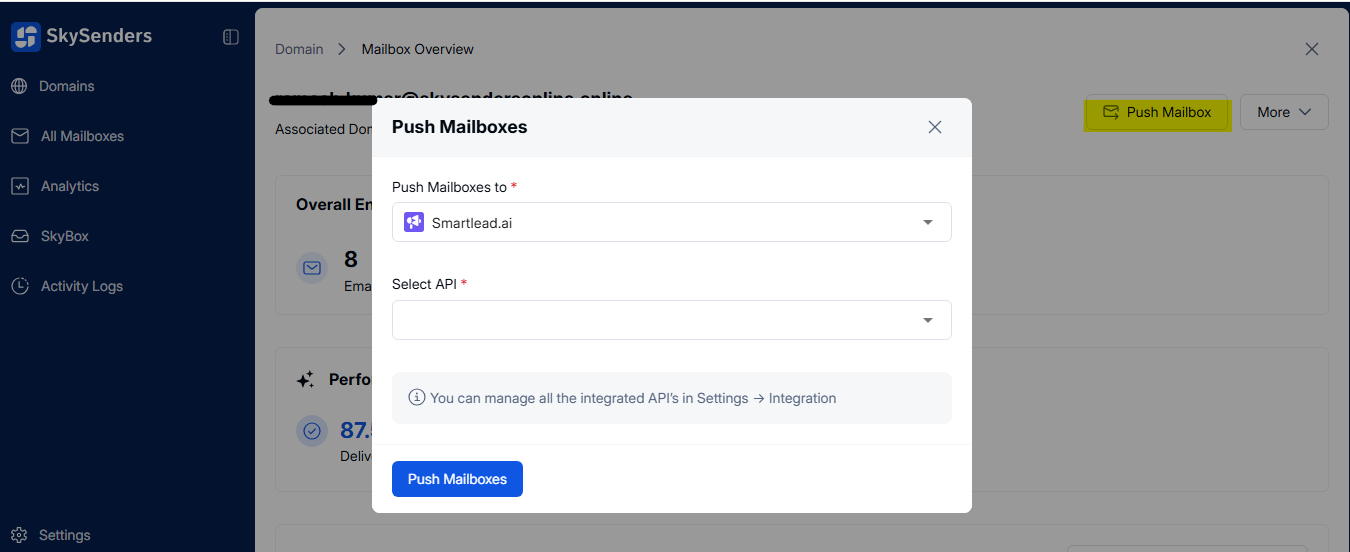Click the Settings gear icon

point(19,535)
